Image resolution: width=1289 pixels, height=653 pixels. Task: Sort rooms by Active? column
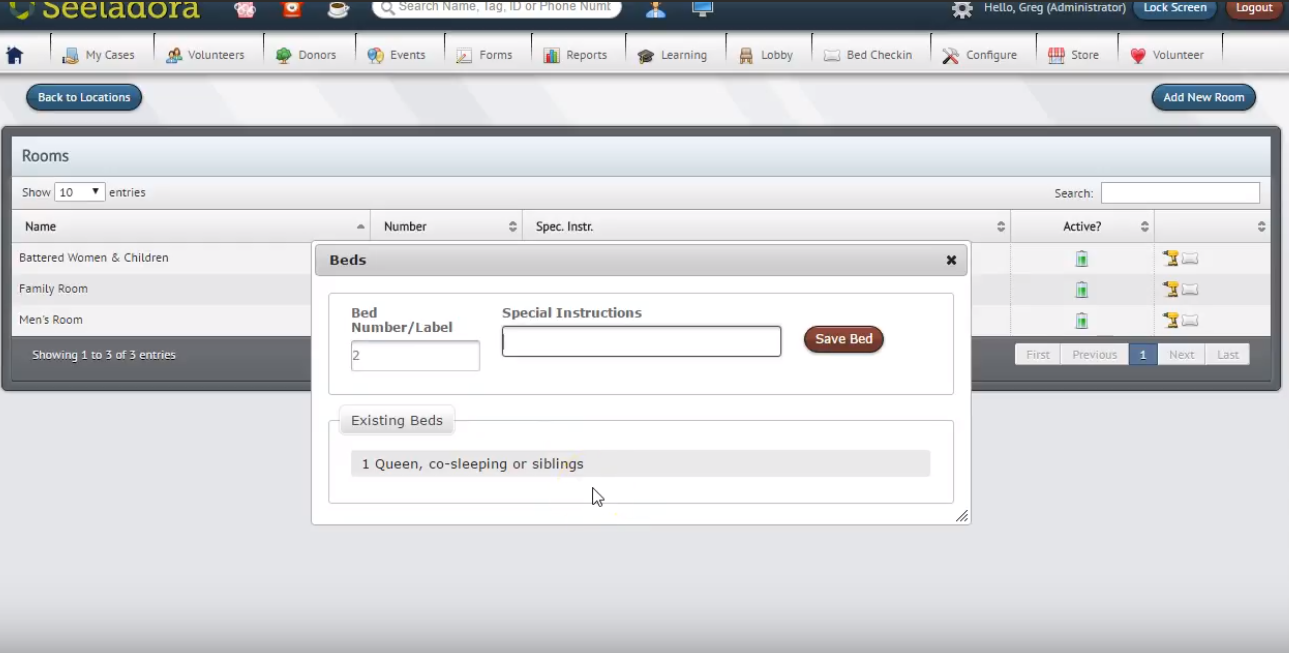(1083, 226)
